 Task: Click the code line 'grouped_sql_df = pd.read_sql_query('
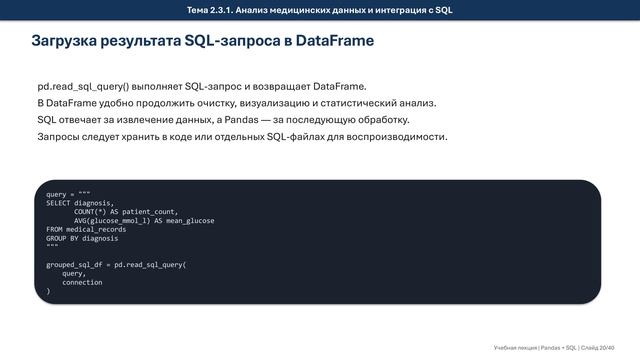116,264
